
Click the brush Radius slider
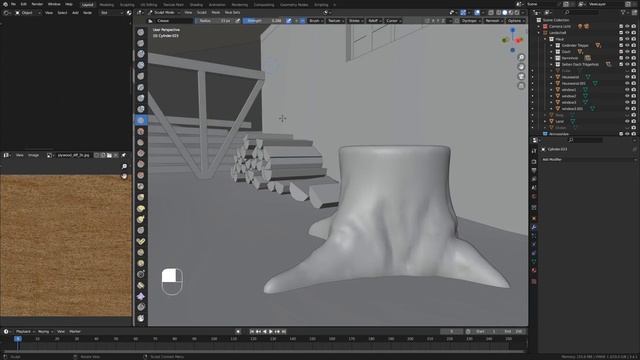pyautogui.click(x=214, y=21)
